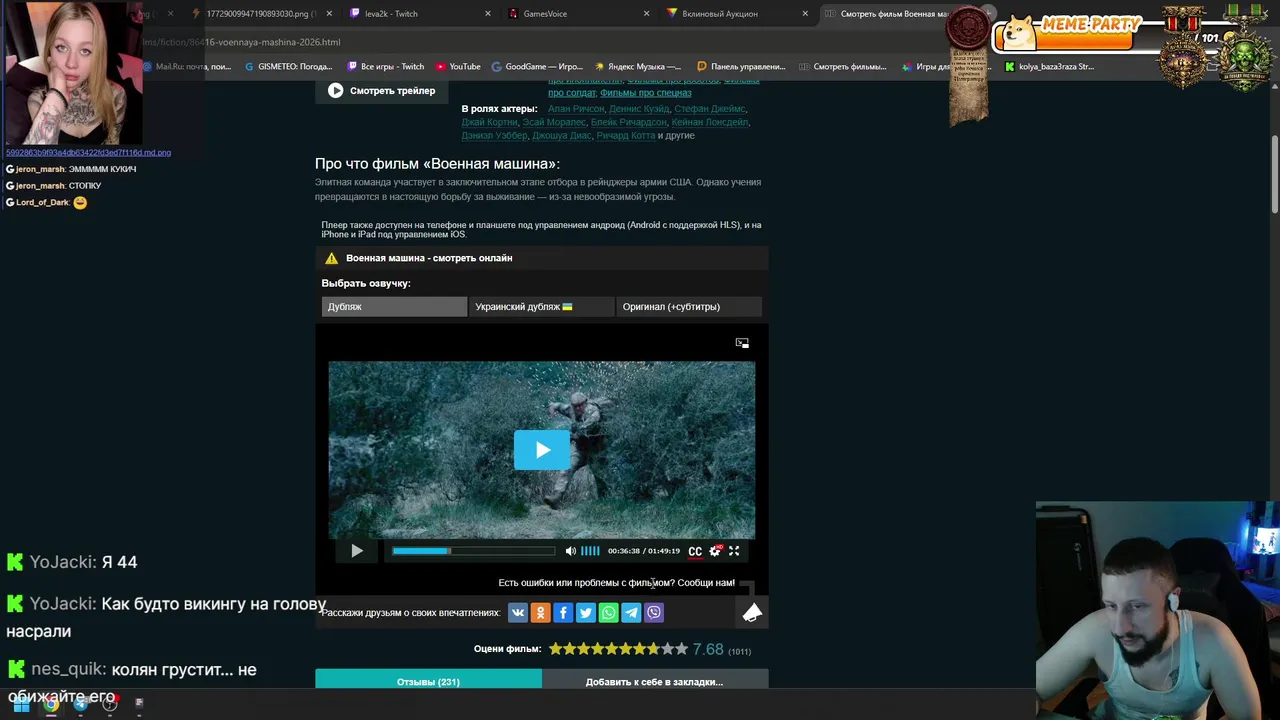Mute the player with the speaker icon

570,551
